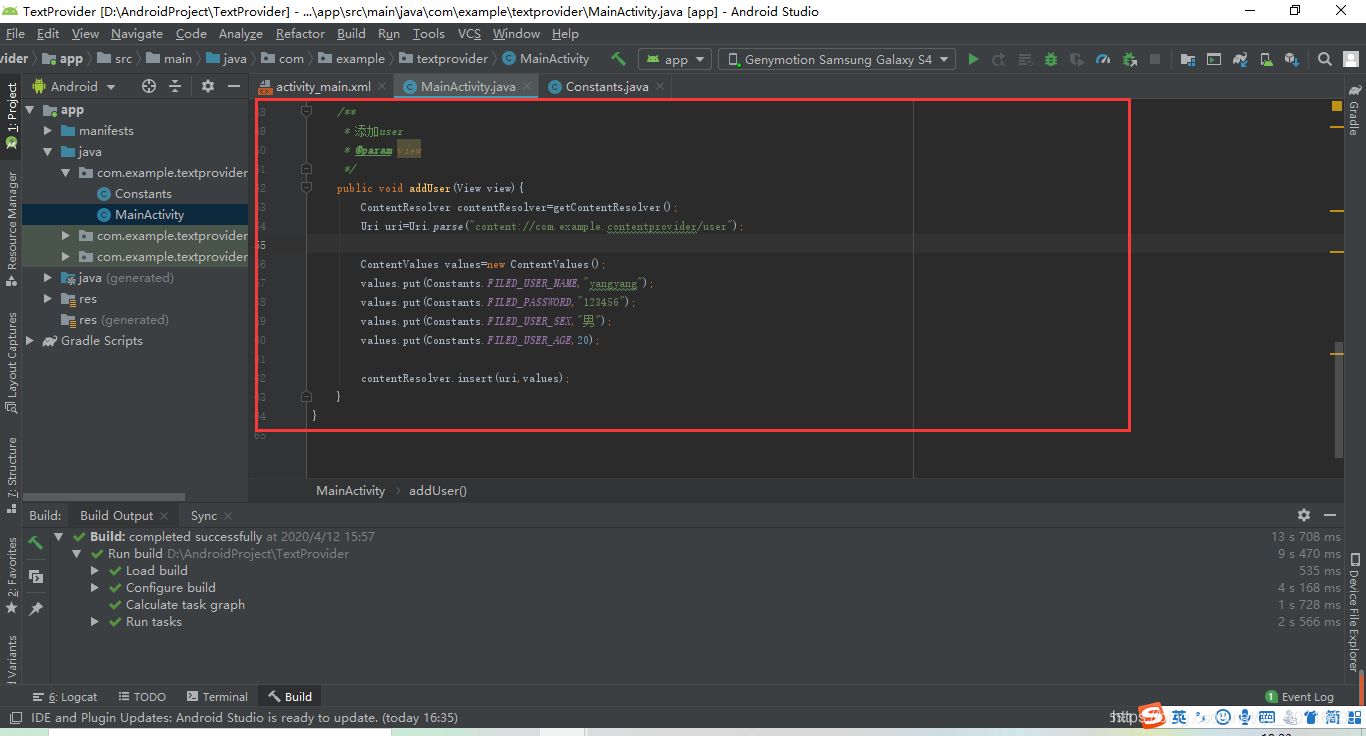Click the 'textprovider' breadcrumb in navigation bar
Screen dimensions: 1366x736
coord(443,59)
